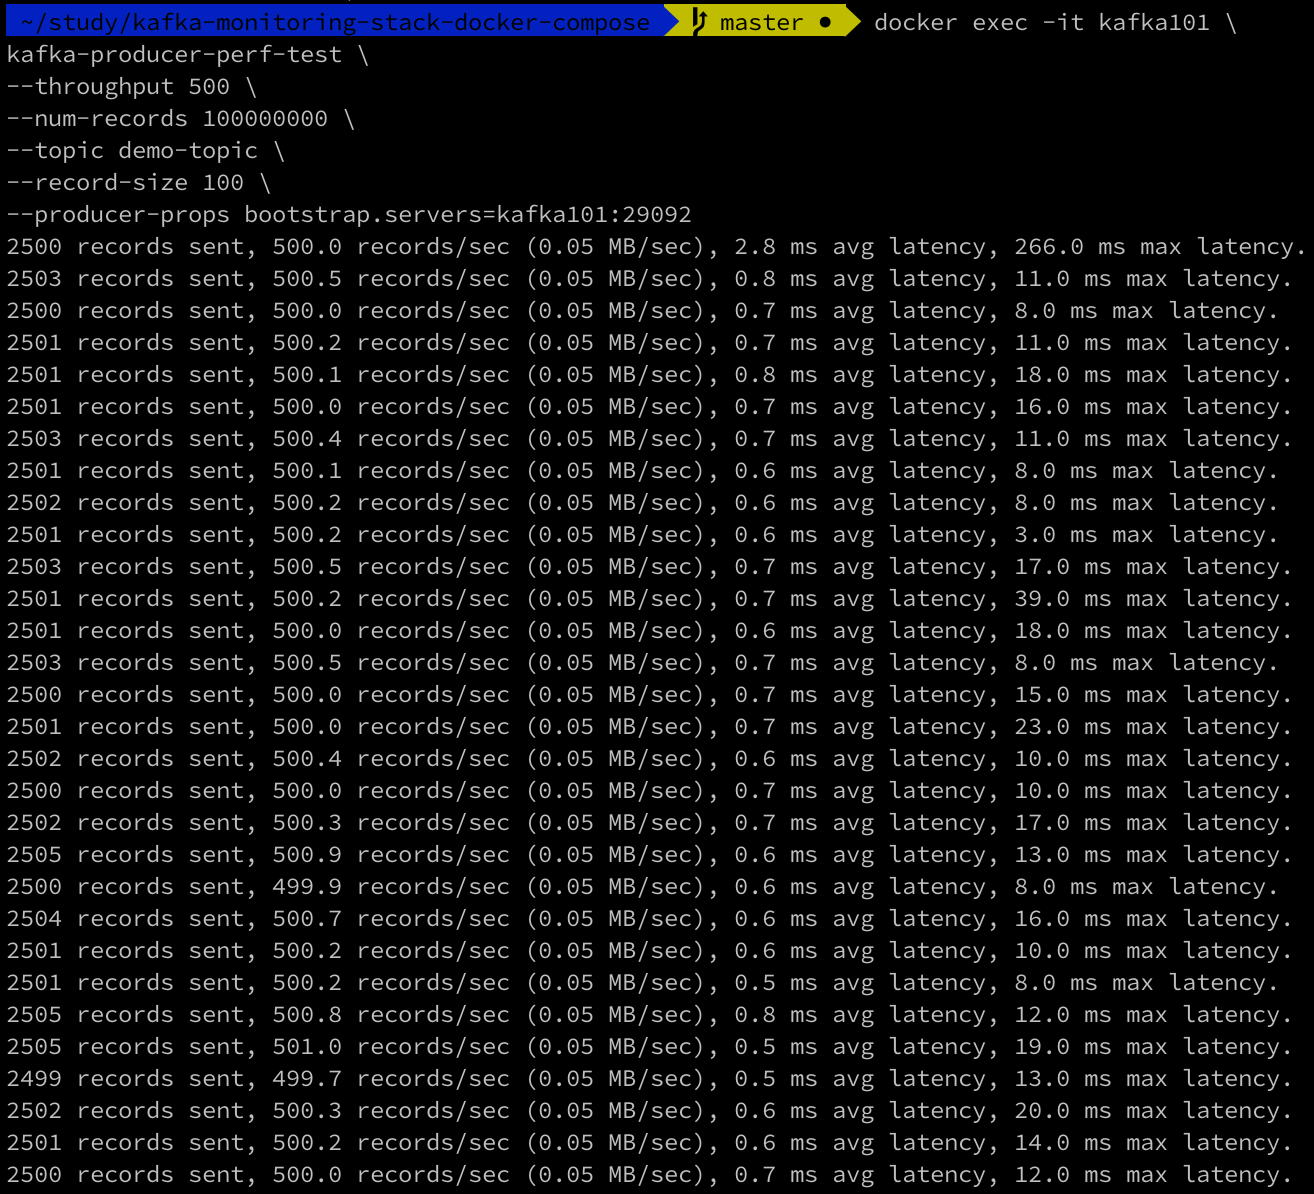1314x1194 pixels.
Task: Click 'bootstrap.servers=kafka101:29092' in the producer-props line
Action: (x=468, y=214)
